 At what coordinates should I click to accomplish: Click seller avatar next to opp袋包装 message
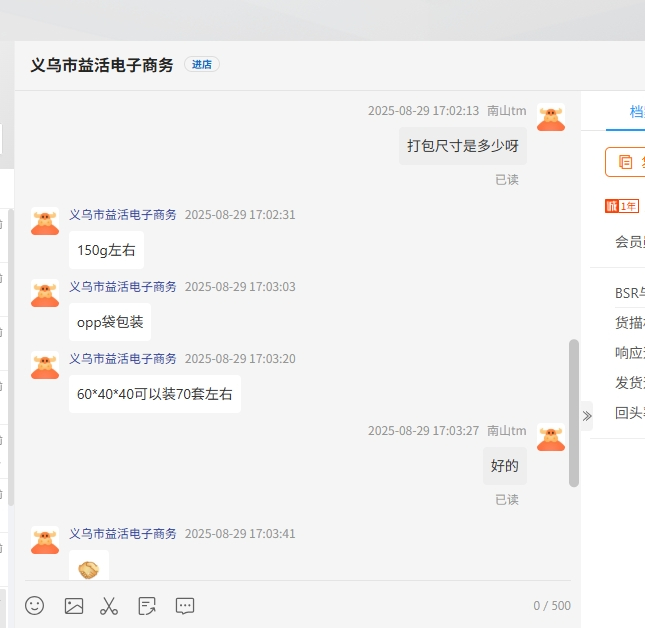tap(45, 293)
